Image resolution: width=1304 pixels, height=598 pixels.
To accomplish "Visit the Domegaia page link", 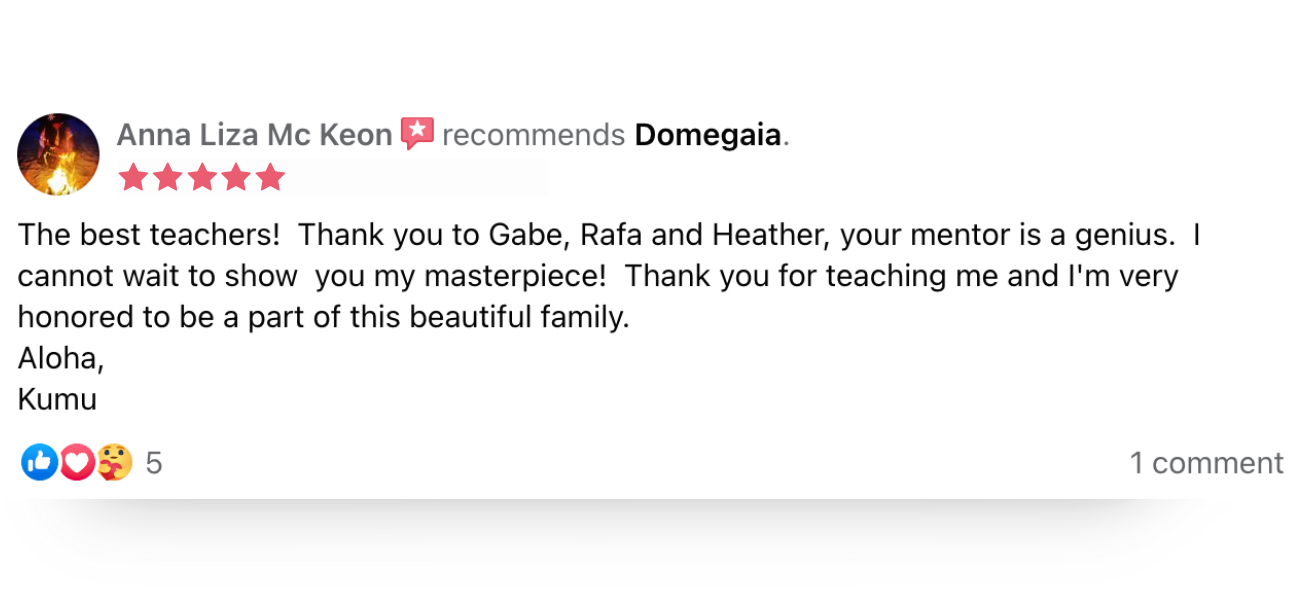I will point(708,135).
